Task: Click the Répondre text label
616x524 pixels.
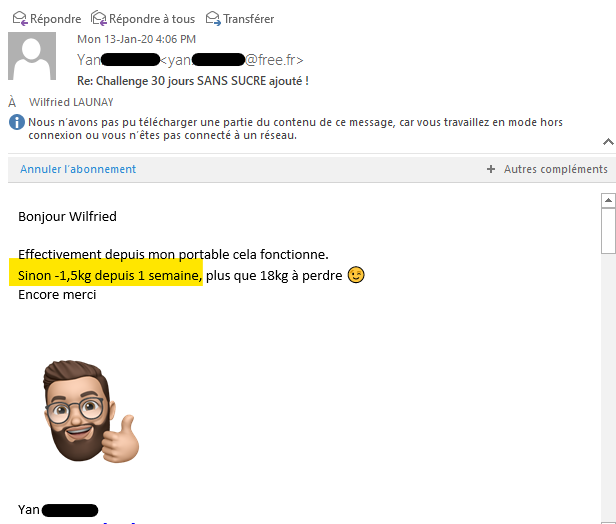Action: coord(55,19)
